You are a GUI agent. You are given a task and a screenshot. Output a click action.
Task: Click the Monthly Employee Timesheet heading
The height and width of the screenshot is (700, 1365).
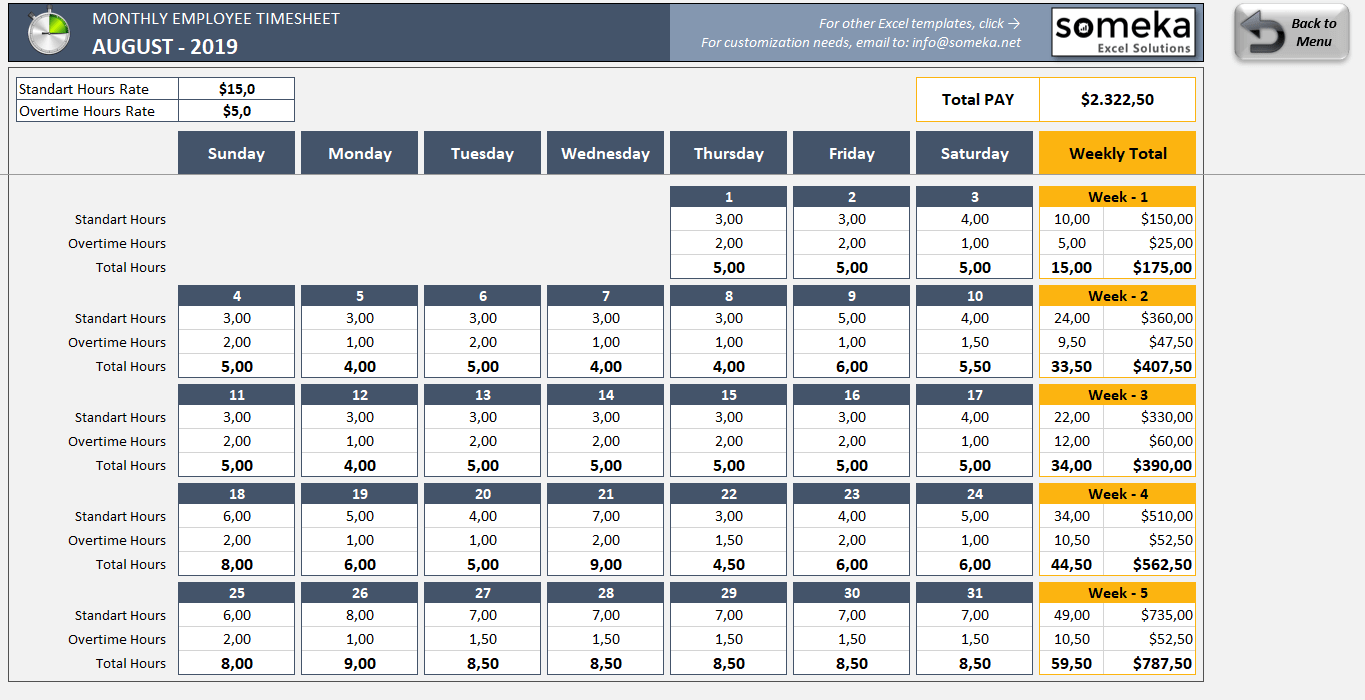(216, 19)
